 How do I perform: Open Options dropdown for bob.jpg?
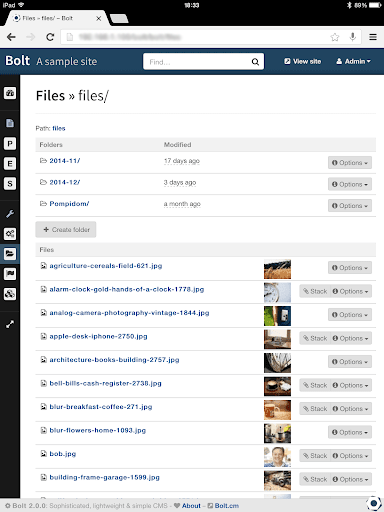351,456
